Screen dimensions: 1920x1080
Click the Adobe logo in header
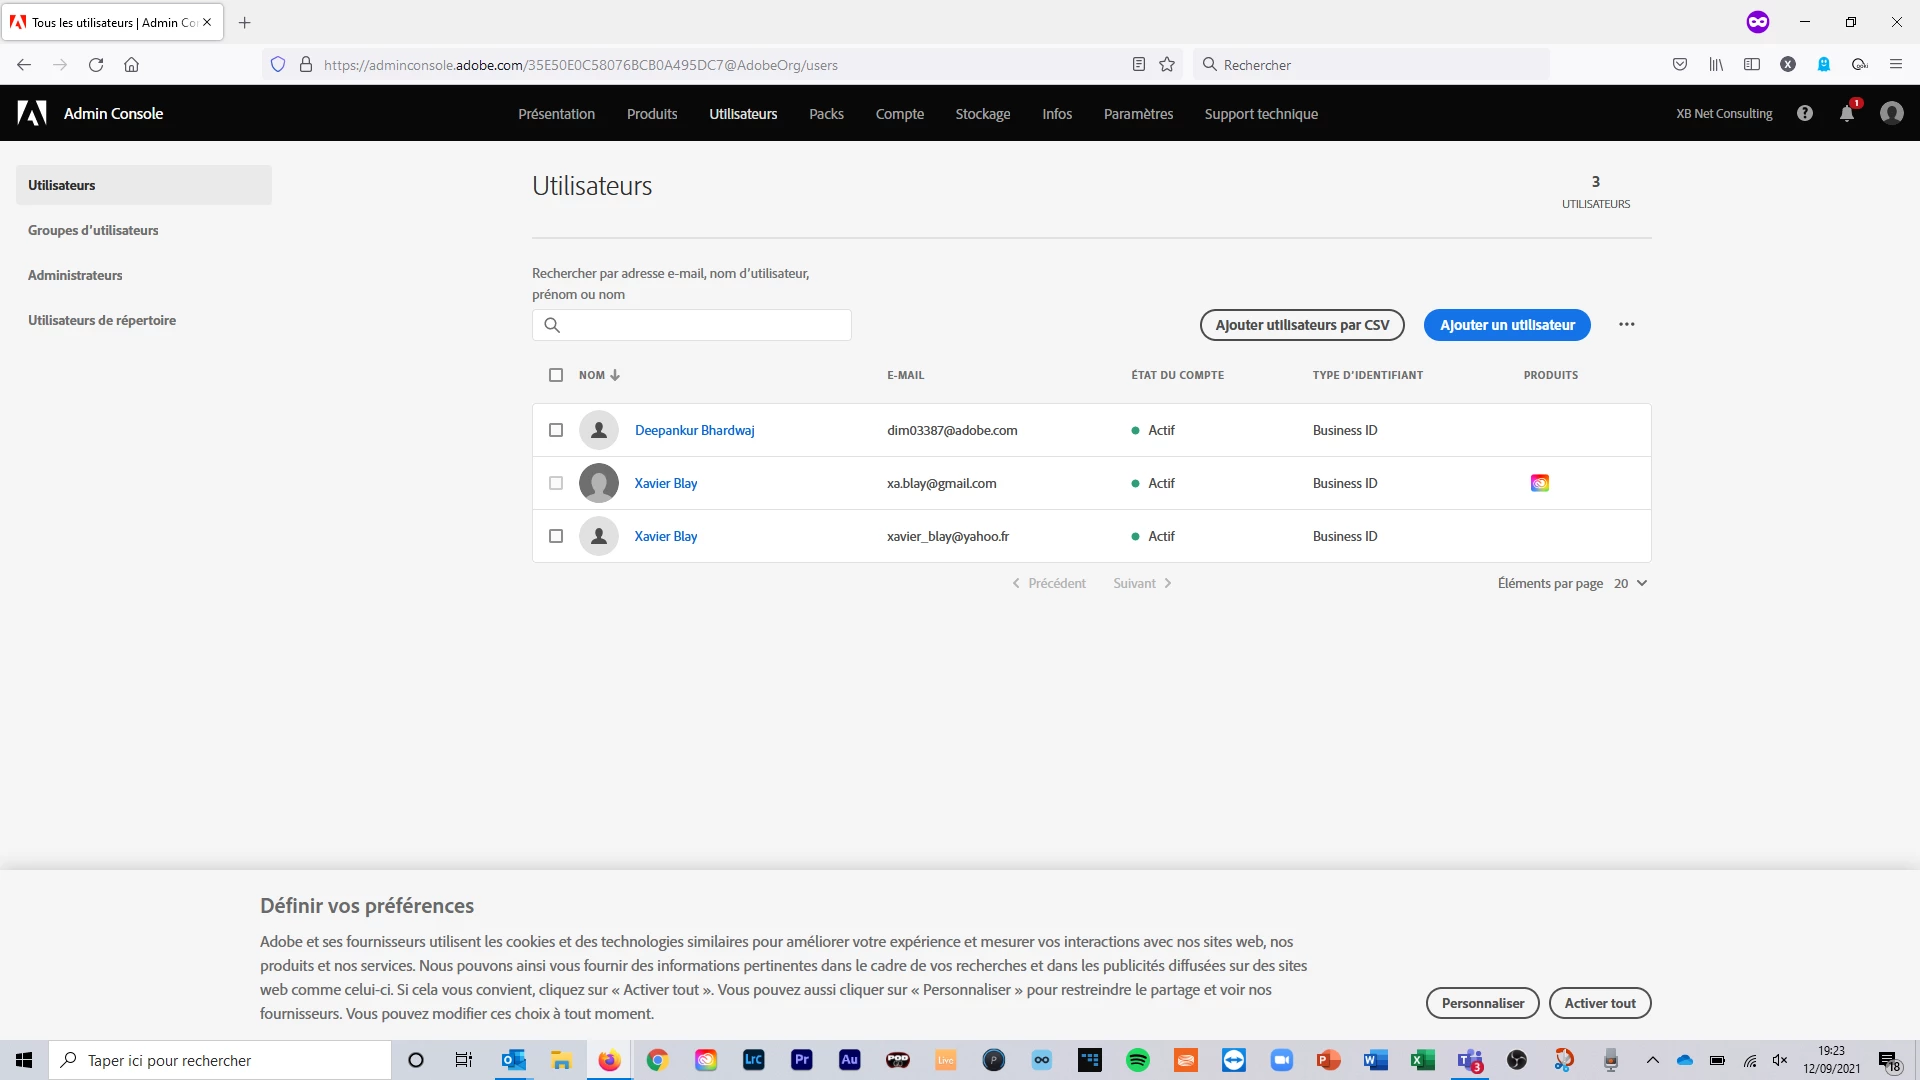pyautogui.click(x=32, y=113)
